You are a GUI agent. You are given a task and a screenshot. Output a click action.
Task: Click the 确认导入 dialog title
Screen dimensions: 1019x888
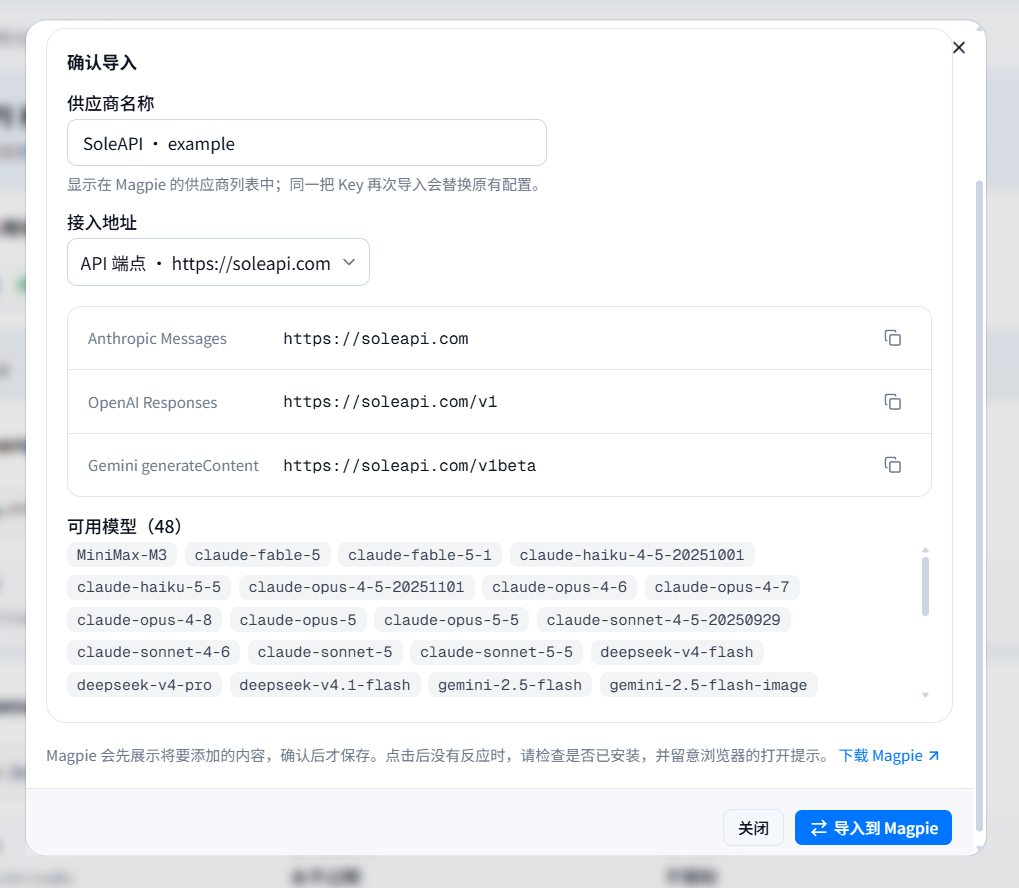(102, 62)
